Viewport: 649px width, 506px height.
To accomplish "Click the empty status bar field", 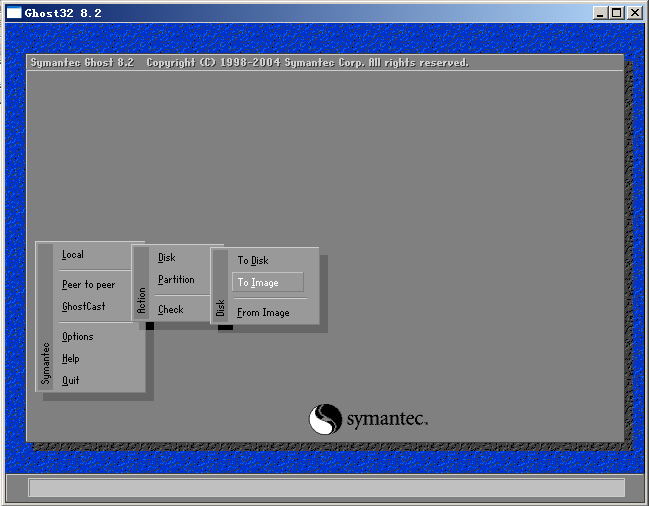I will [x=327, y=488].
